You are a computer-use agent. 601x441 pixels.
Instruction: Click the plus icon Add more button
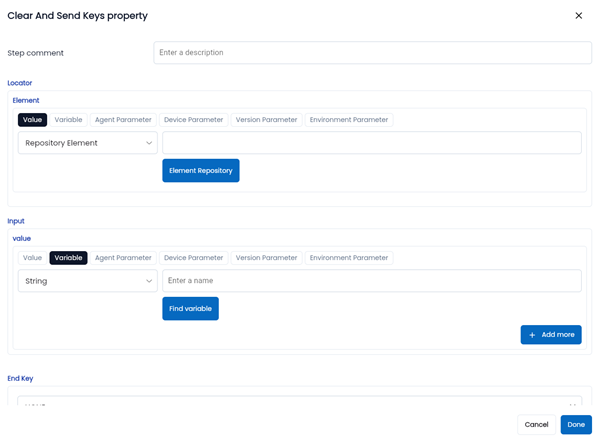[551, 335]
